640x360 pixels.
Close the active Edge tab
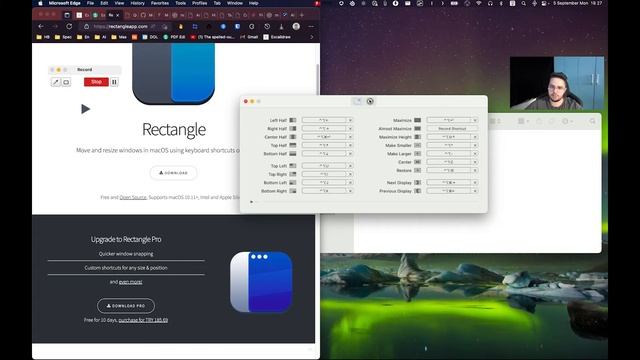[x=118, y=15]
